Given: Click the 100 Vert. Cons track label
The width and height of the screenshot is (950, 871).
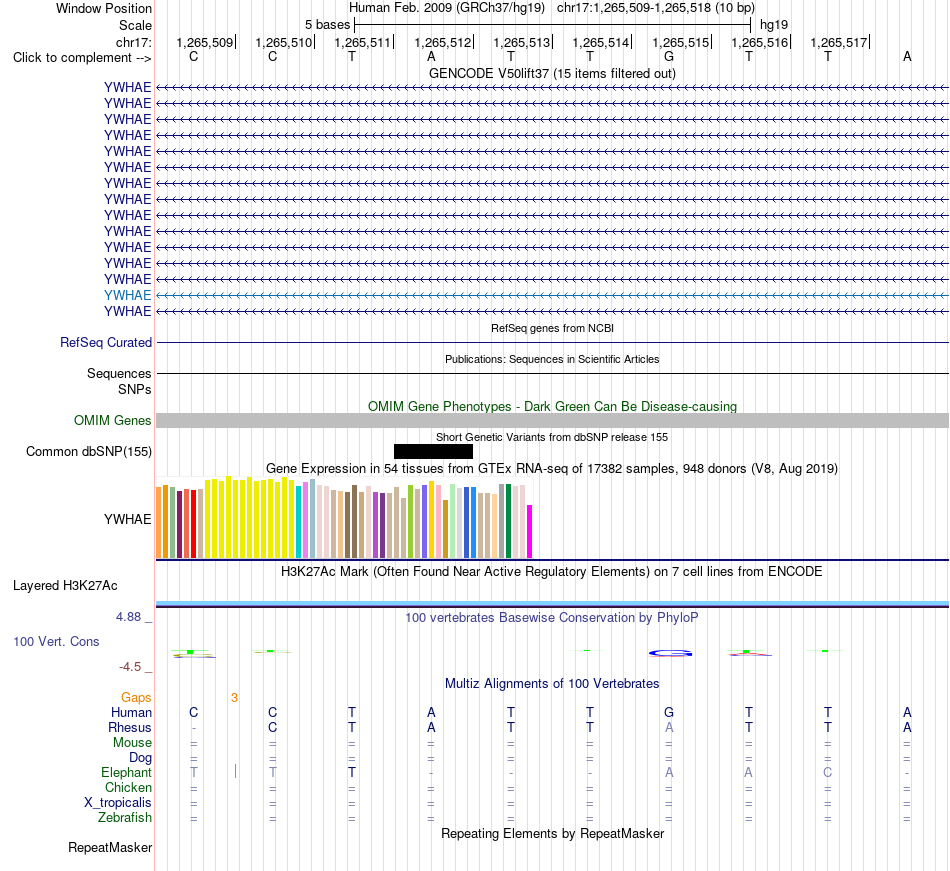Looking at the screenshot, I should click(x=56, y=641).
